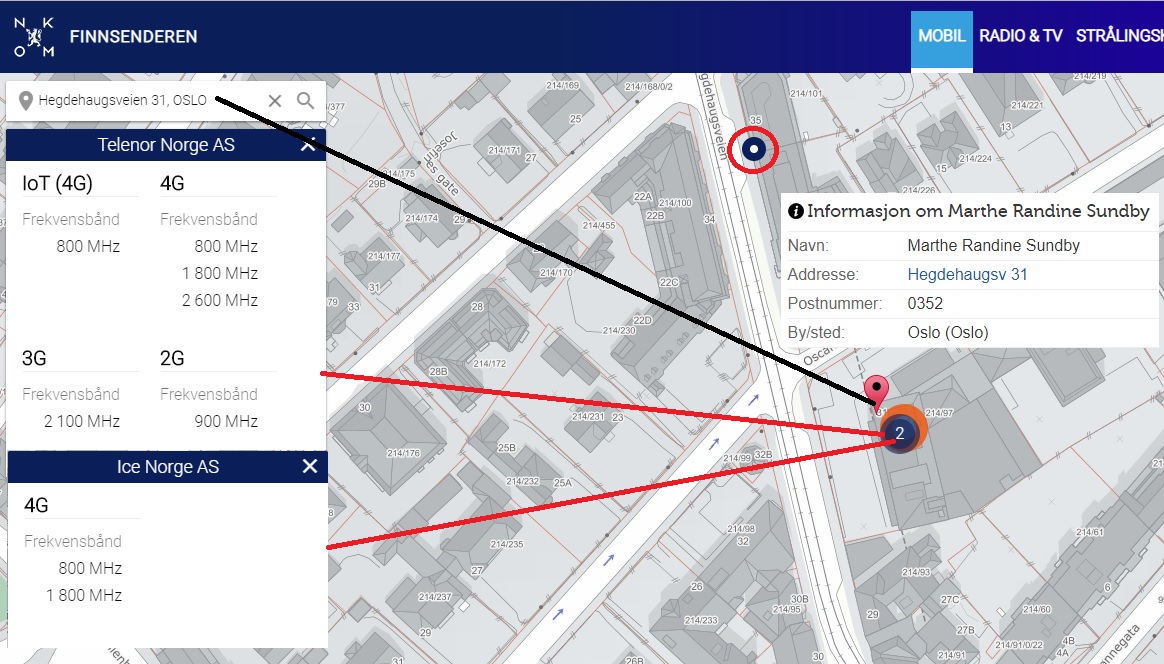The height and width of the screenshot is (664, 1164).
Task: Click the 2 600 MHz frequency entry
Action: pos(220,301)
